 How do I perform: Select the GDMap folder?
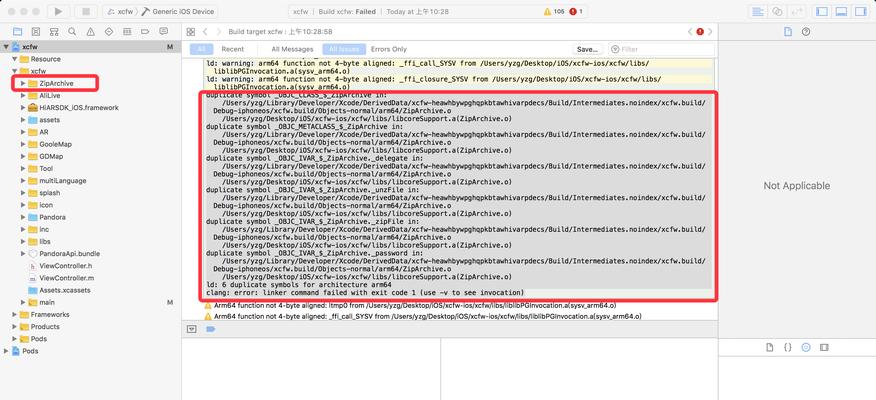click(x=51, y=156)
